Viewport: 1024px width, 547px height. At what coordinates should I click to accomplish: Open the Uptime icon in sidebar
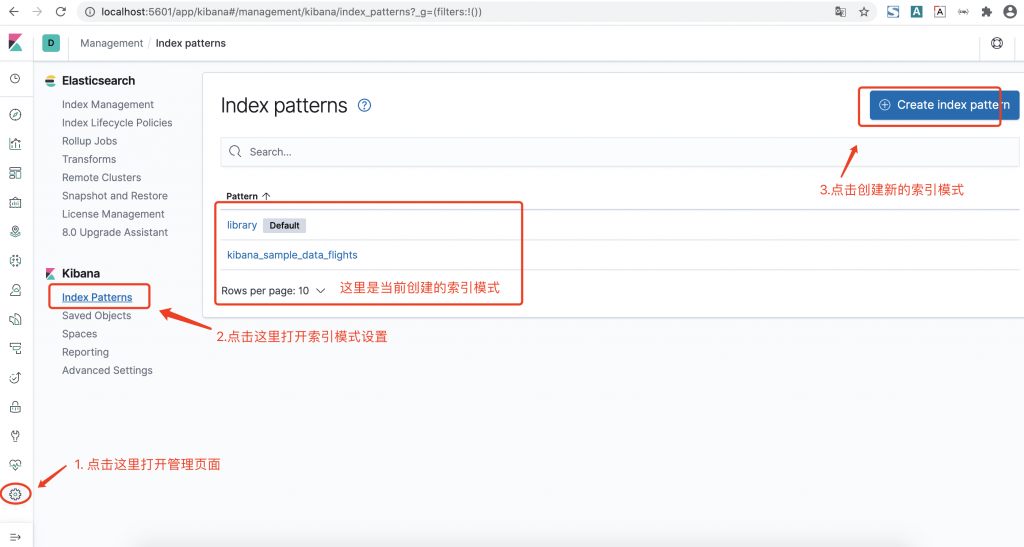click(15, 377)
